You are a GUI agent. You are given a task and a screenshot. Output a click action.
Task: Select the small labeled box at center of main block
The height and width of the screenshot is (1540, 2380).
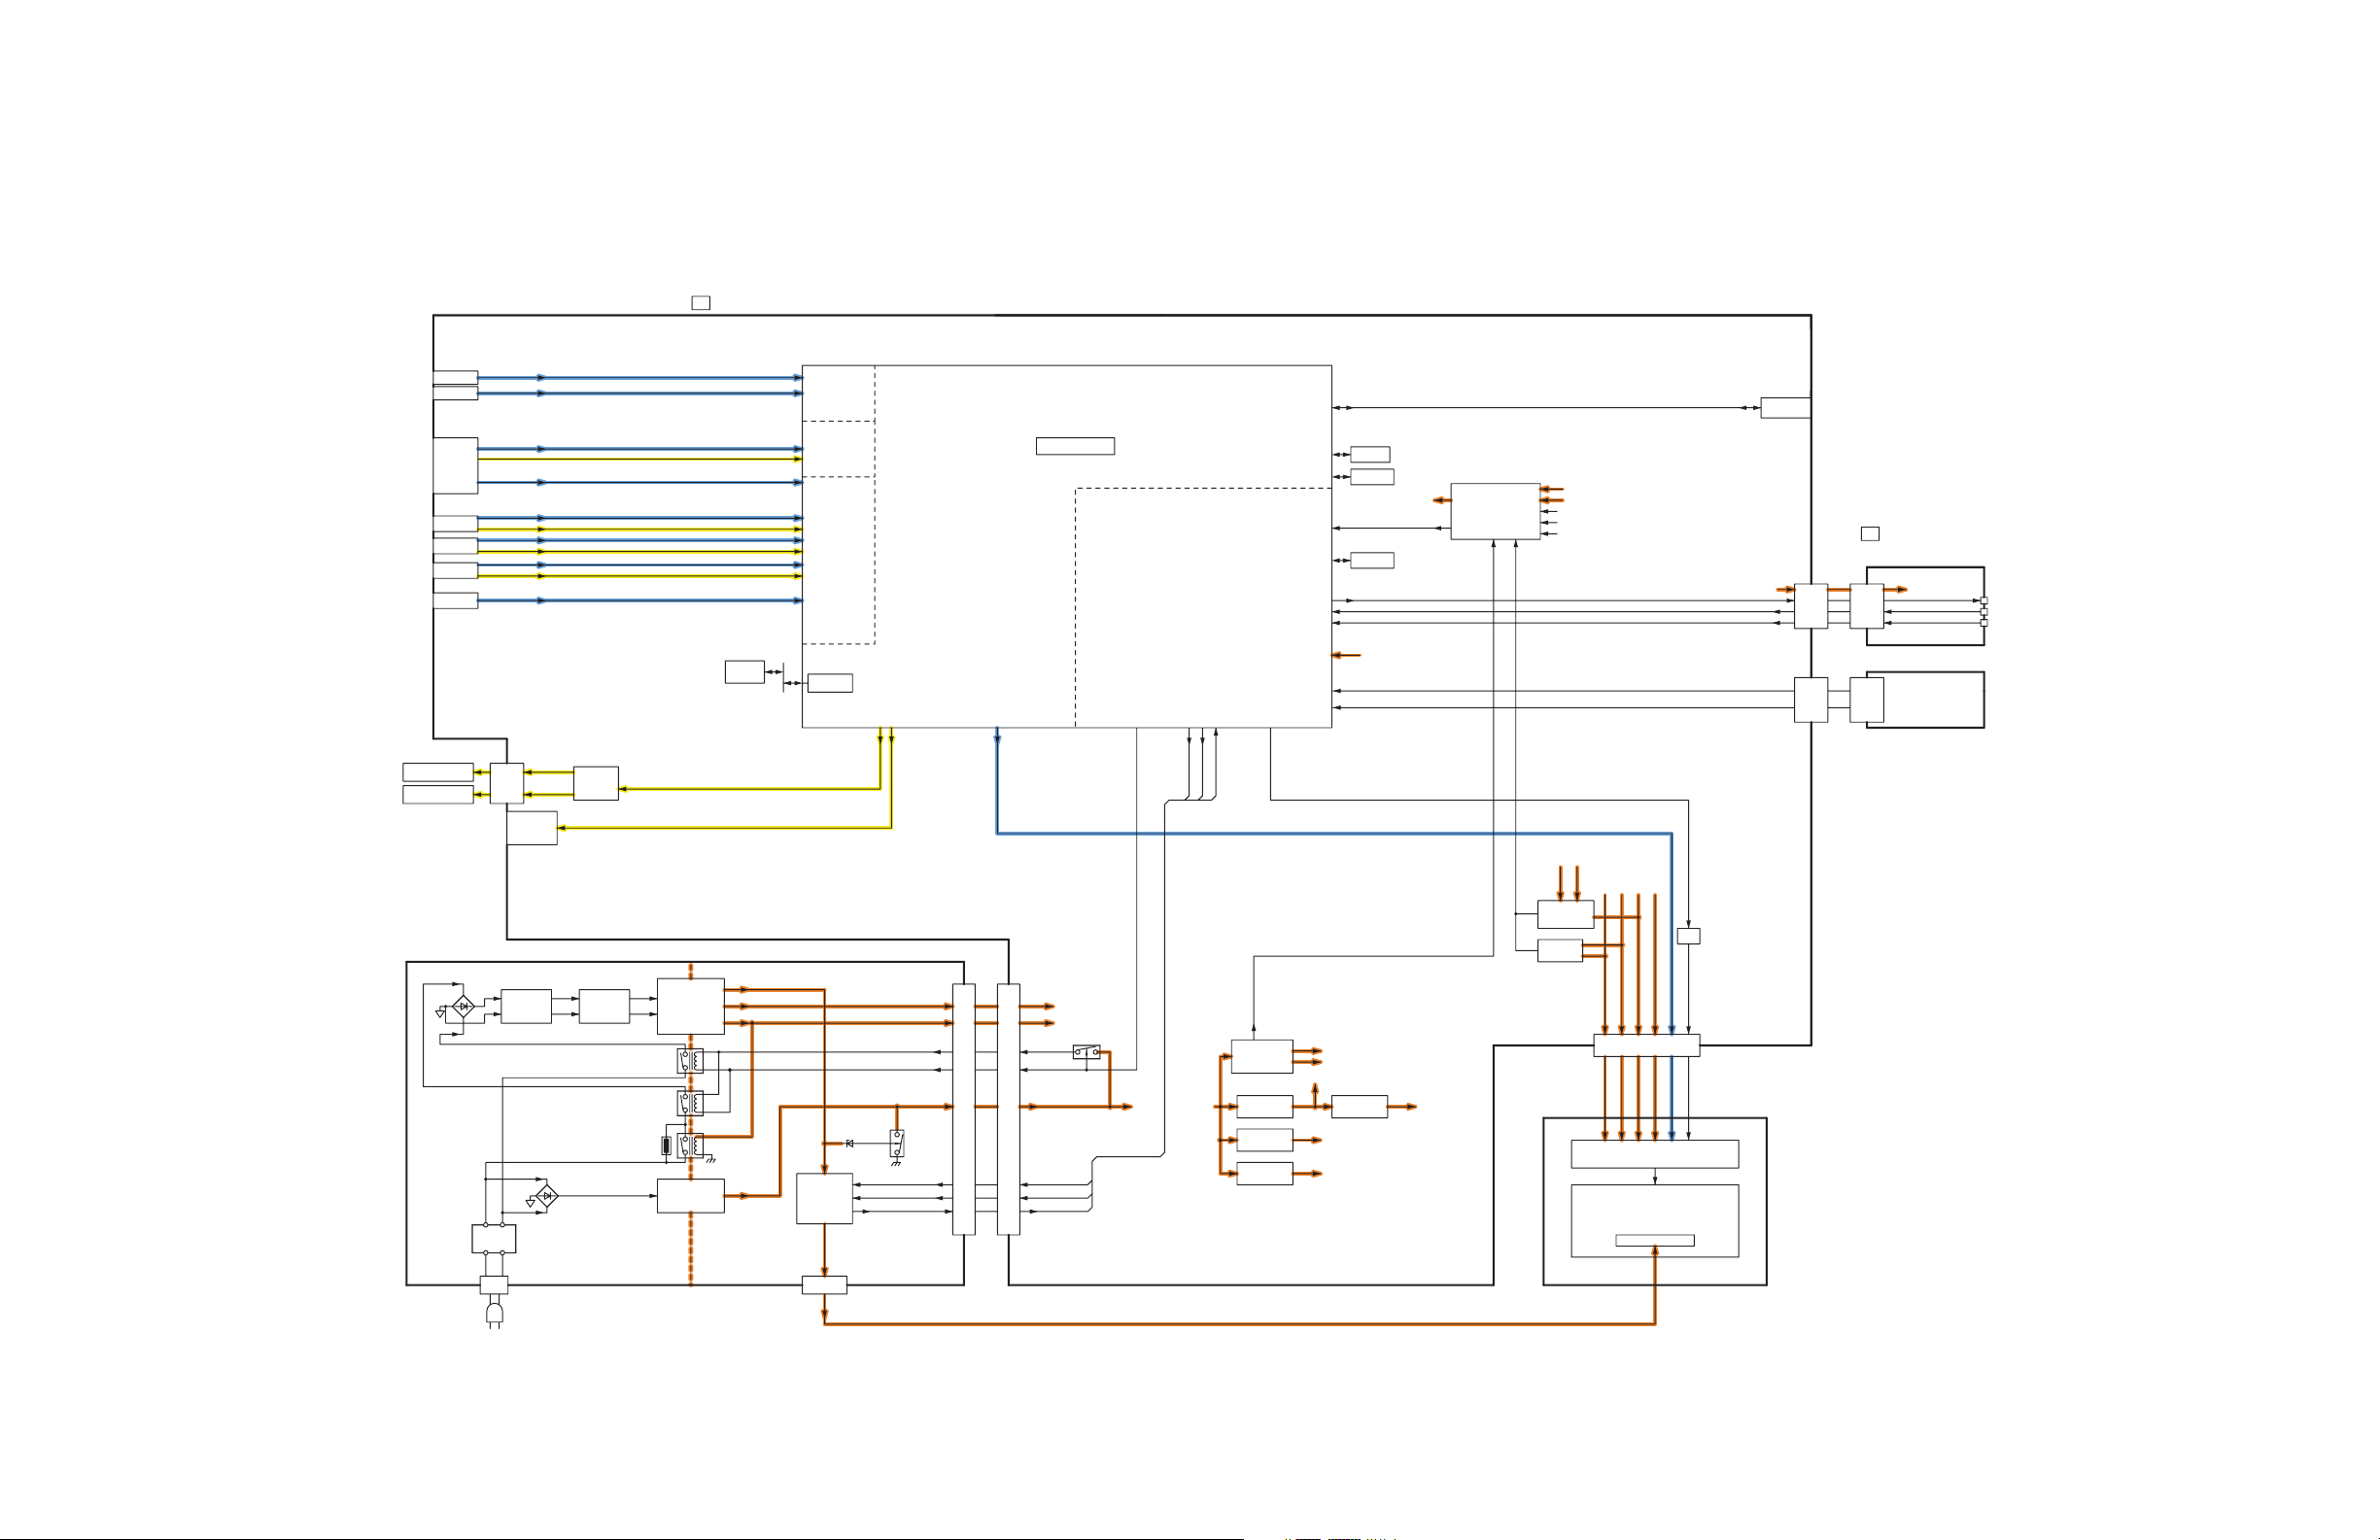(1075, 446)
